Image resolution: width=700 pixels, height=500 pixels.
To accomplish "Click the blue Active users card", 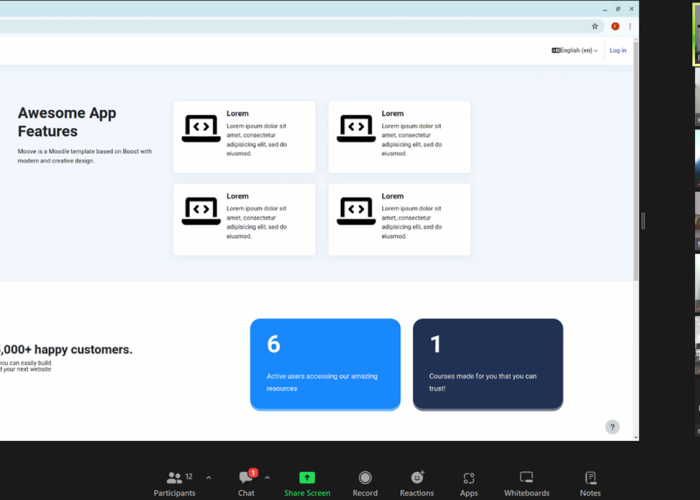I will point(325,364).
